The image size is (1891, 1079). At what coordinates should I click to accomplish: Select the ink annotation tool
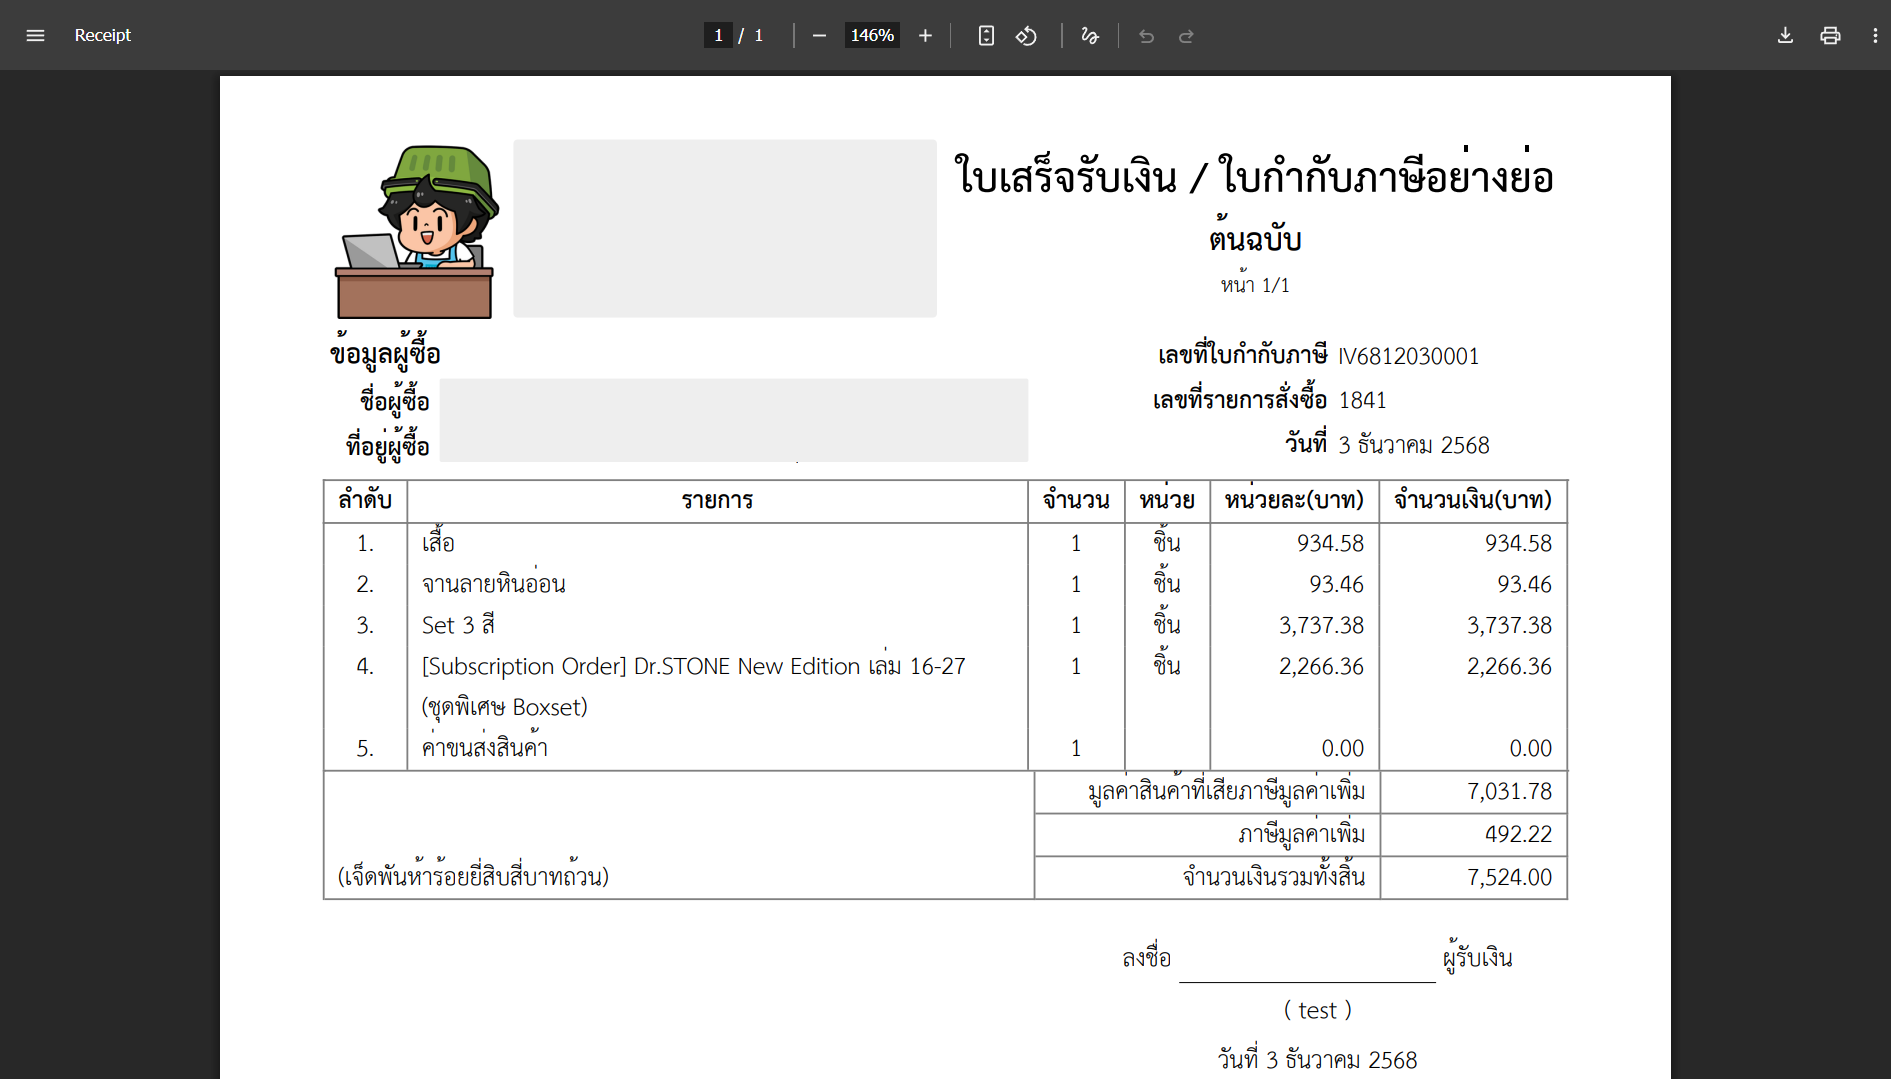[1089, 35]
